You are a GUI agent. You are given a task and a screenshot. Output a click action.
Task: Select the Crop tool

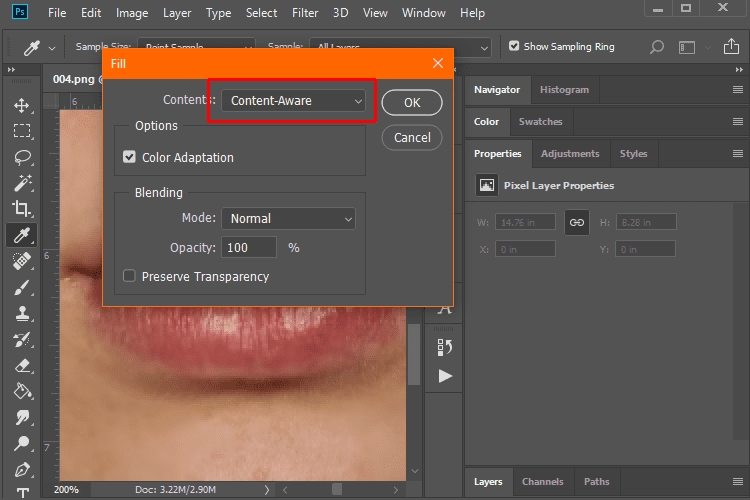(21, 209)
